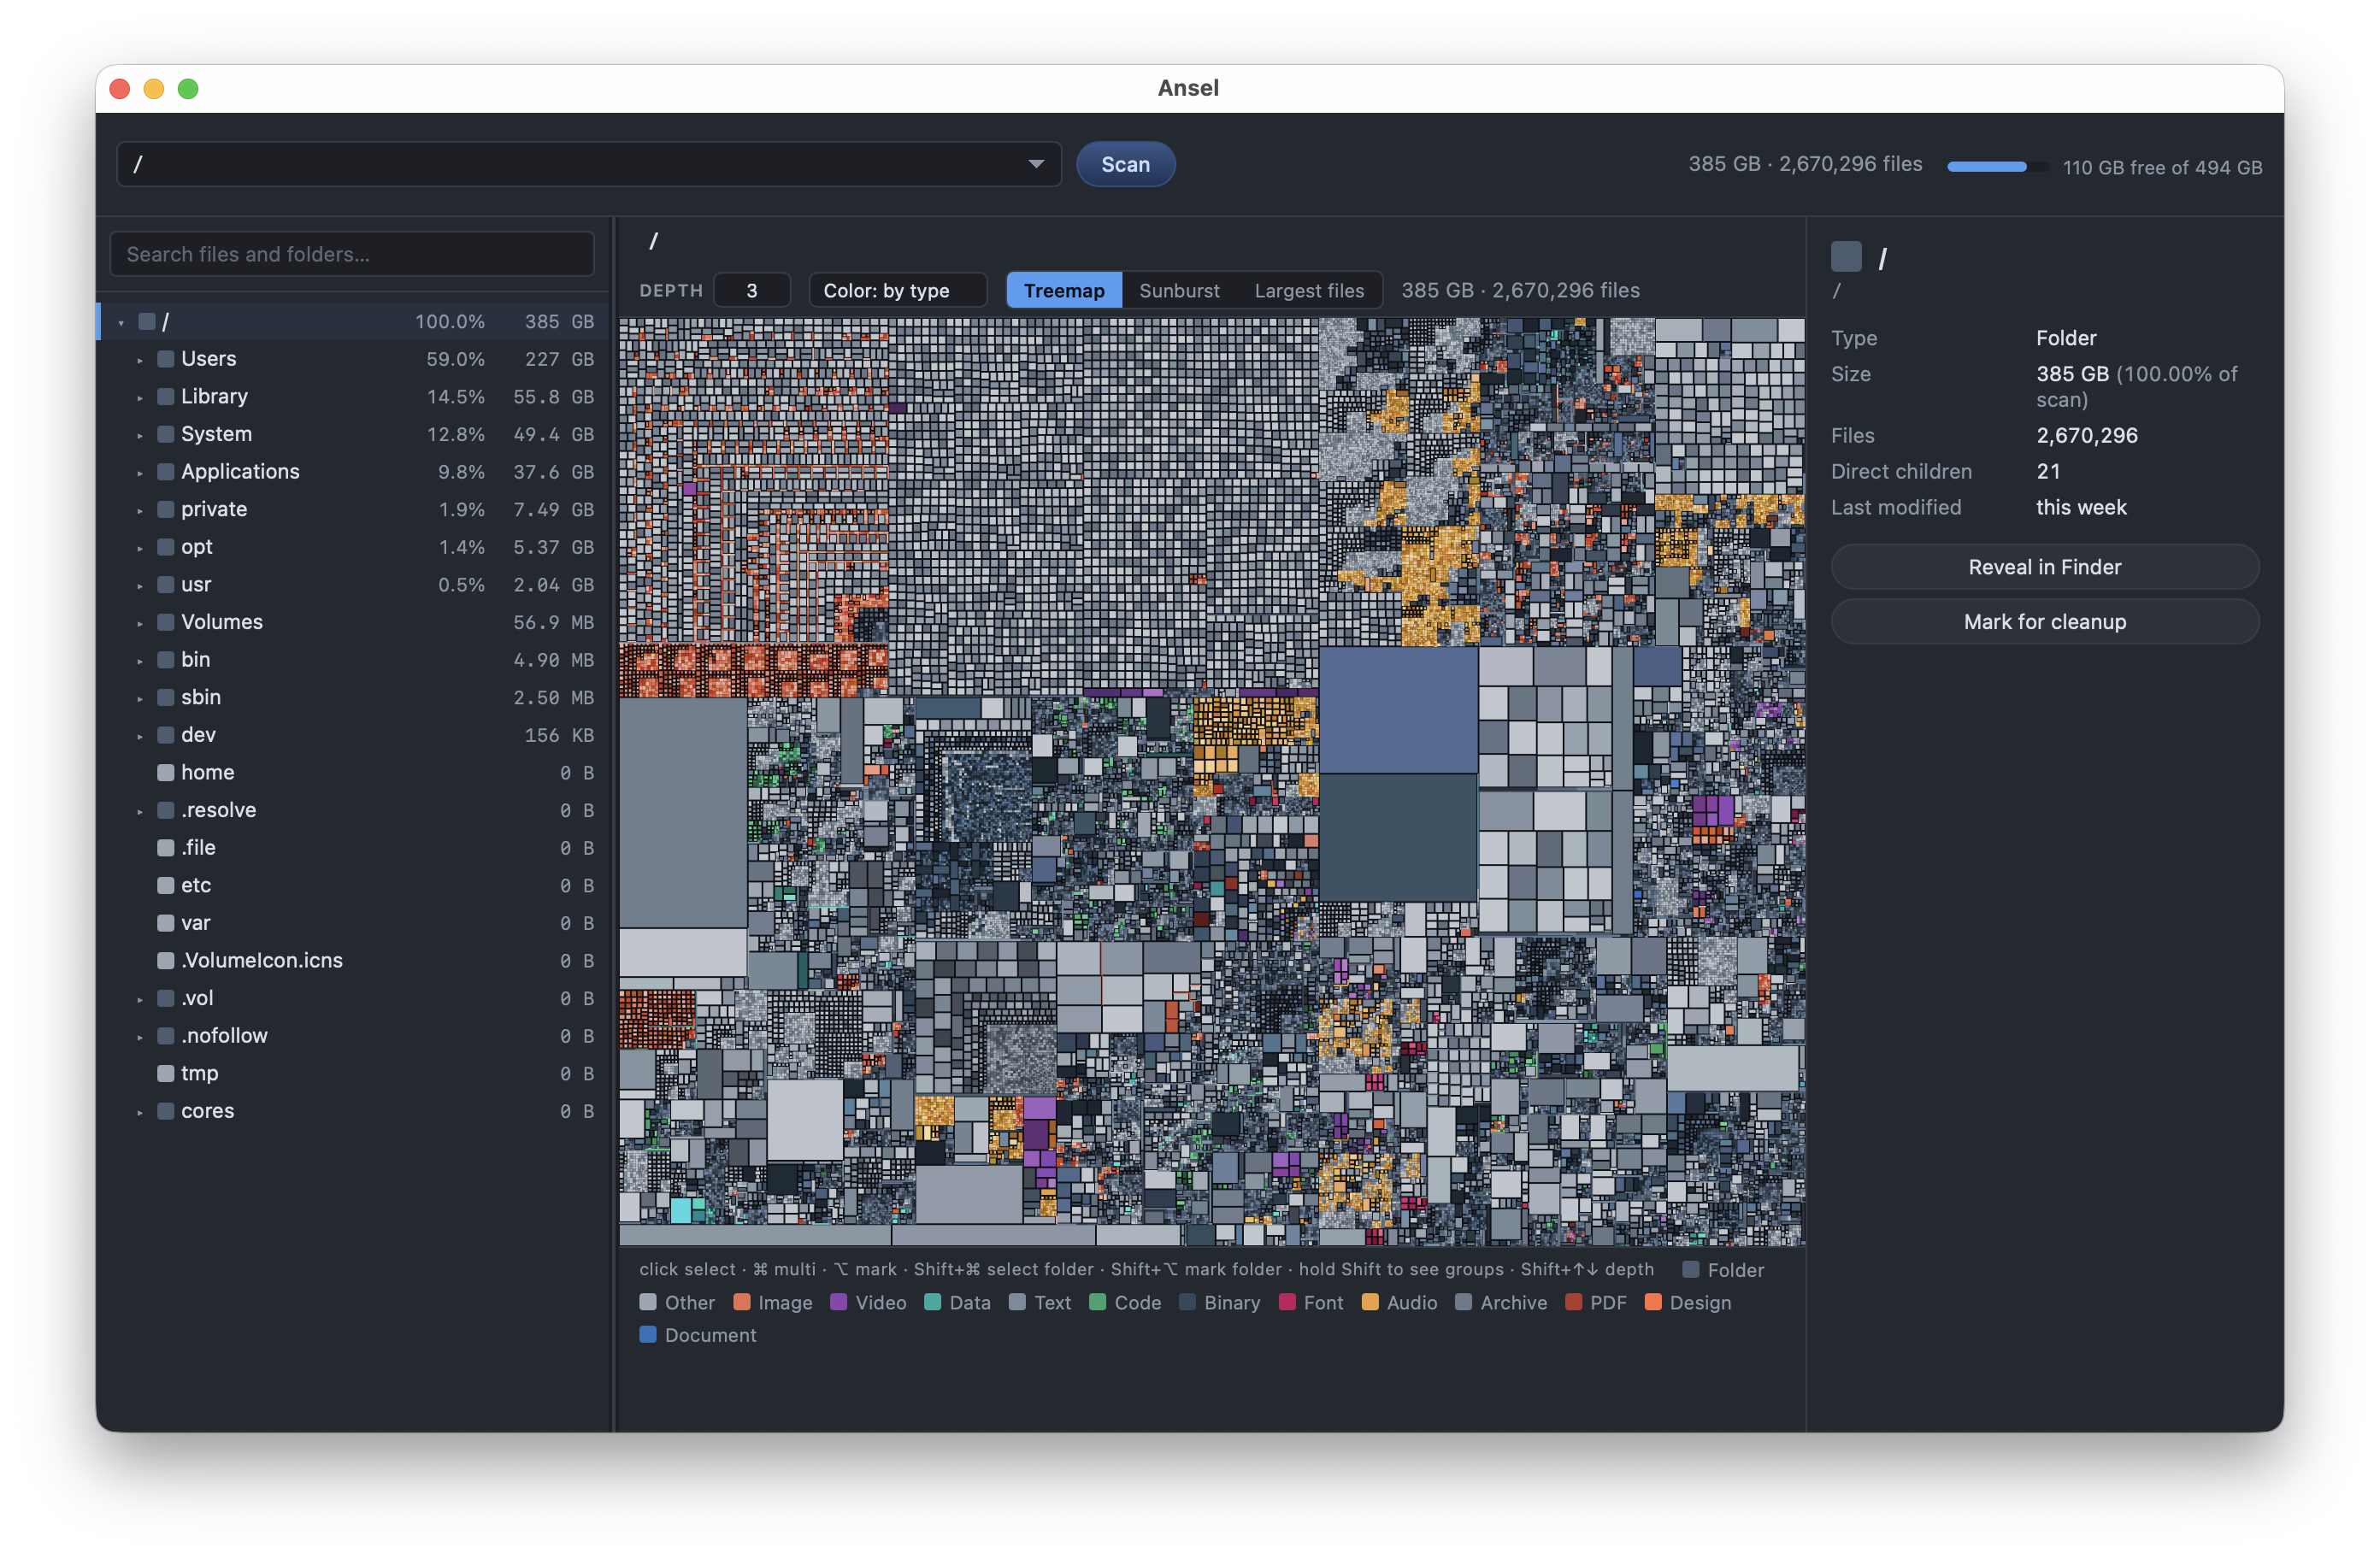Click the file icon beside .file
The image size is (2380, 1559).
[x=166, y=848]
